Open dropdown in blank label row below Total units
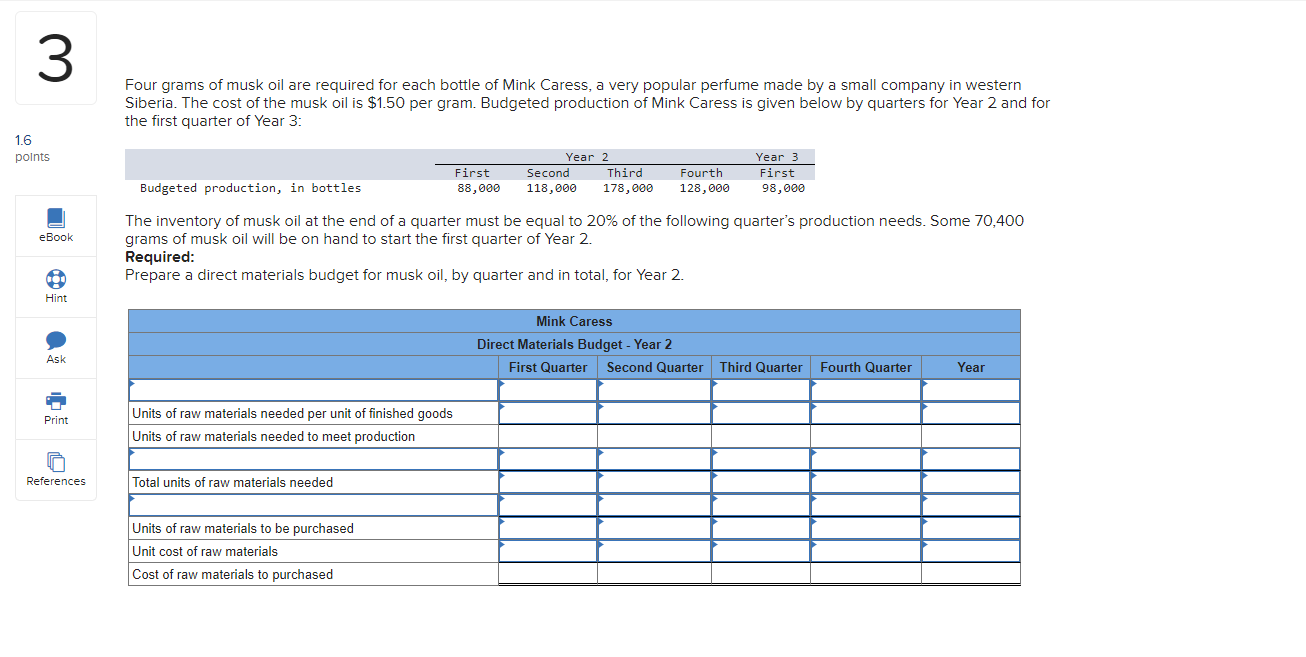1306x657 pixels. point(313,505)
